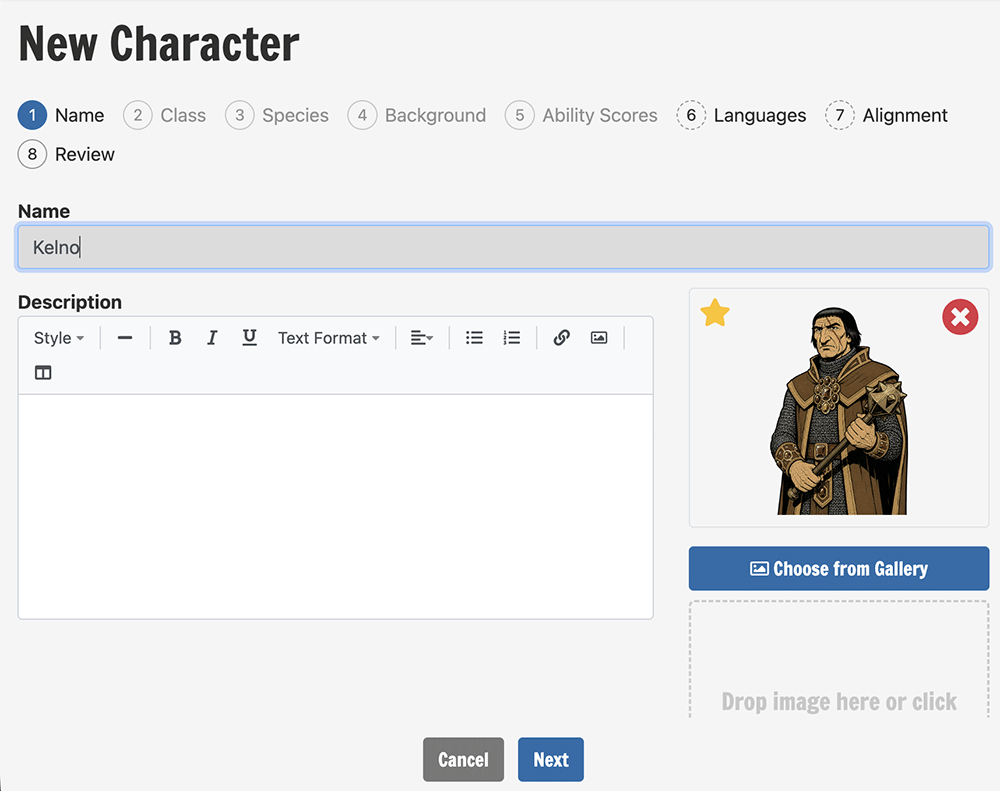Jump to the Review step

[x=66, y=154]
